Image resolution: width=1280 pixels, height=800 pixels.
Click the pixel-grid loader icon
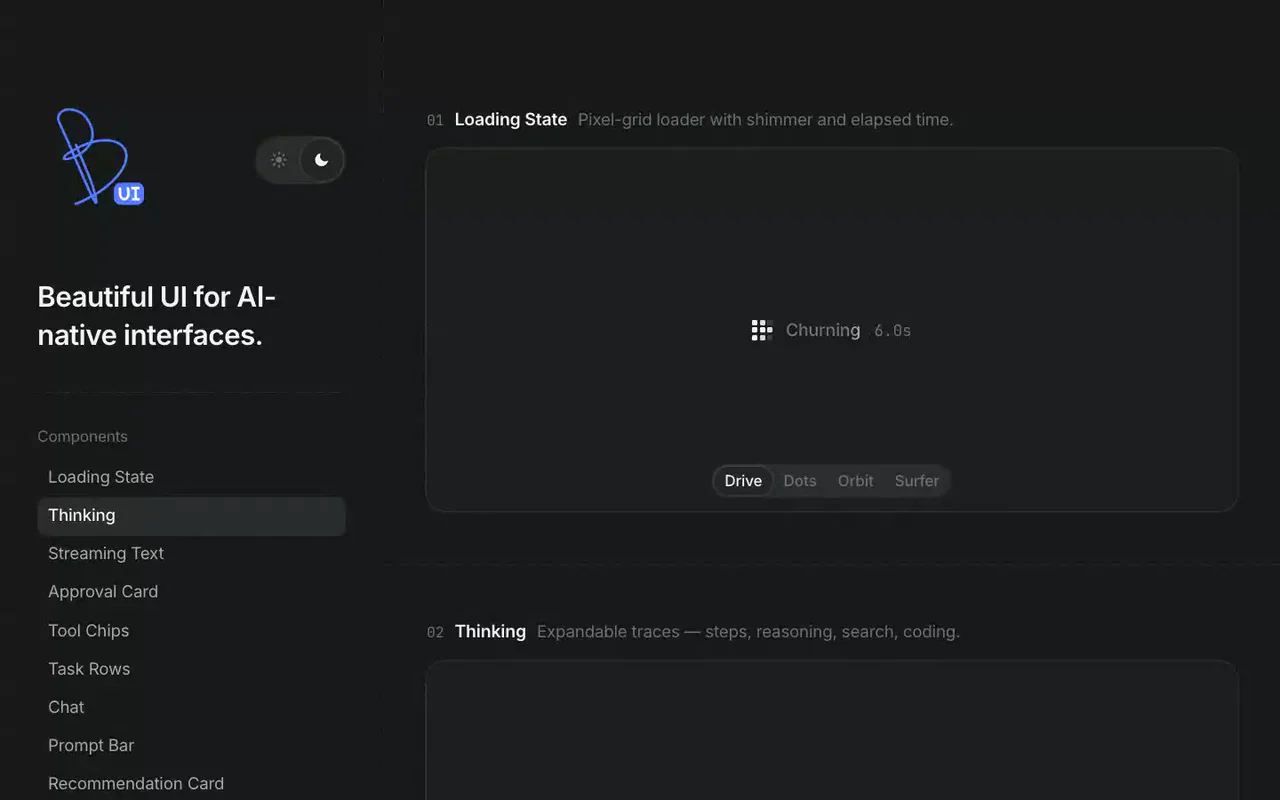[x=762, y=330]
